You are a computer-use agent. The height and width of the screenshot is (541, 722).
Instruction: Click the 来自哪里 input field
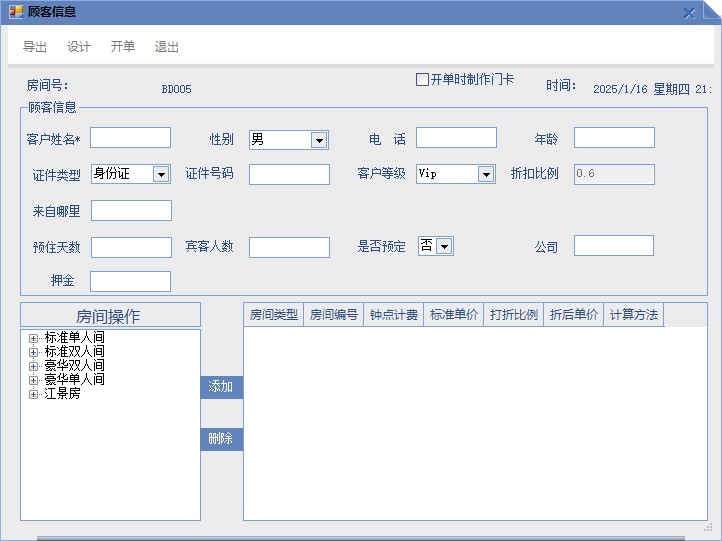(131, 210)
